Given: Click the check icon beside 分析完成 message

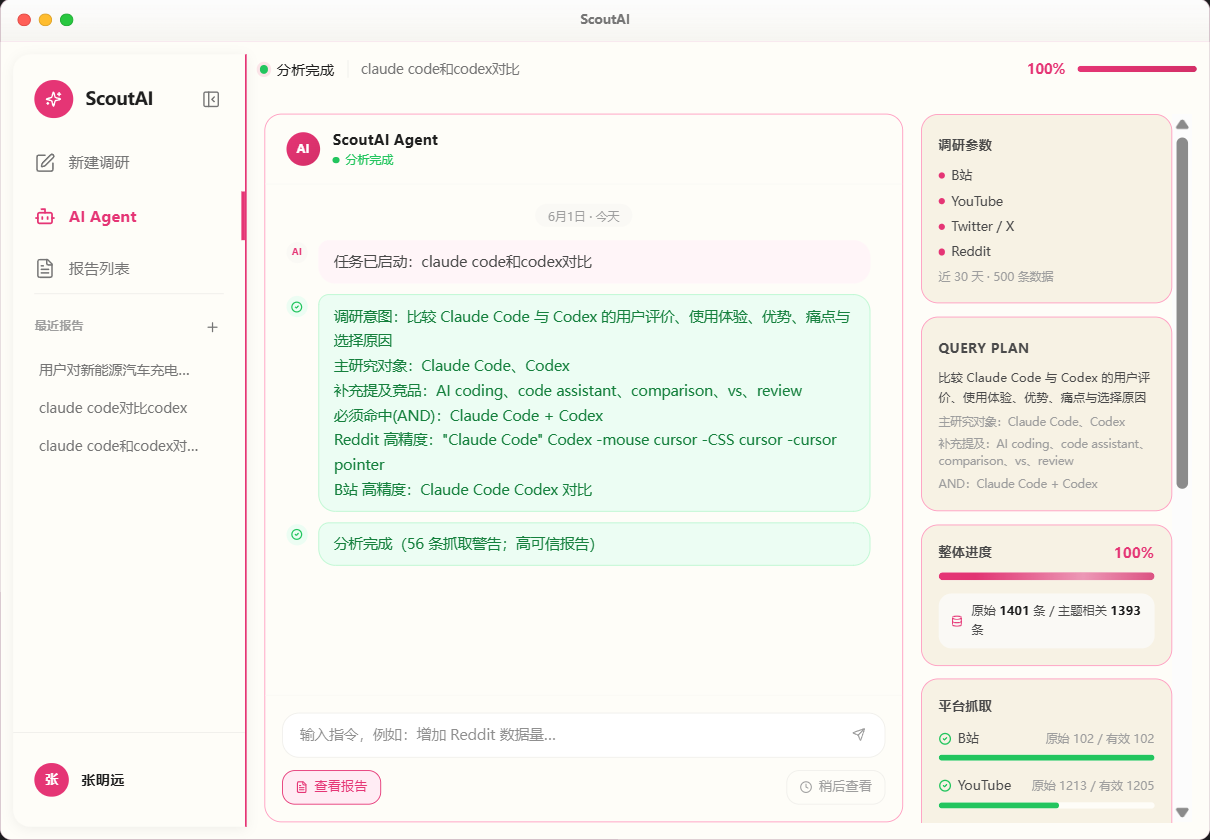Looking at the screenshot, I should point(297,535).
